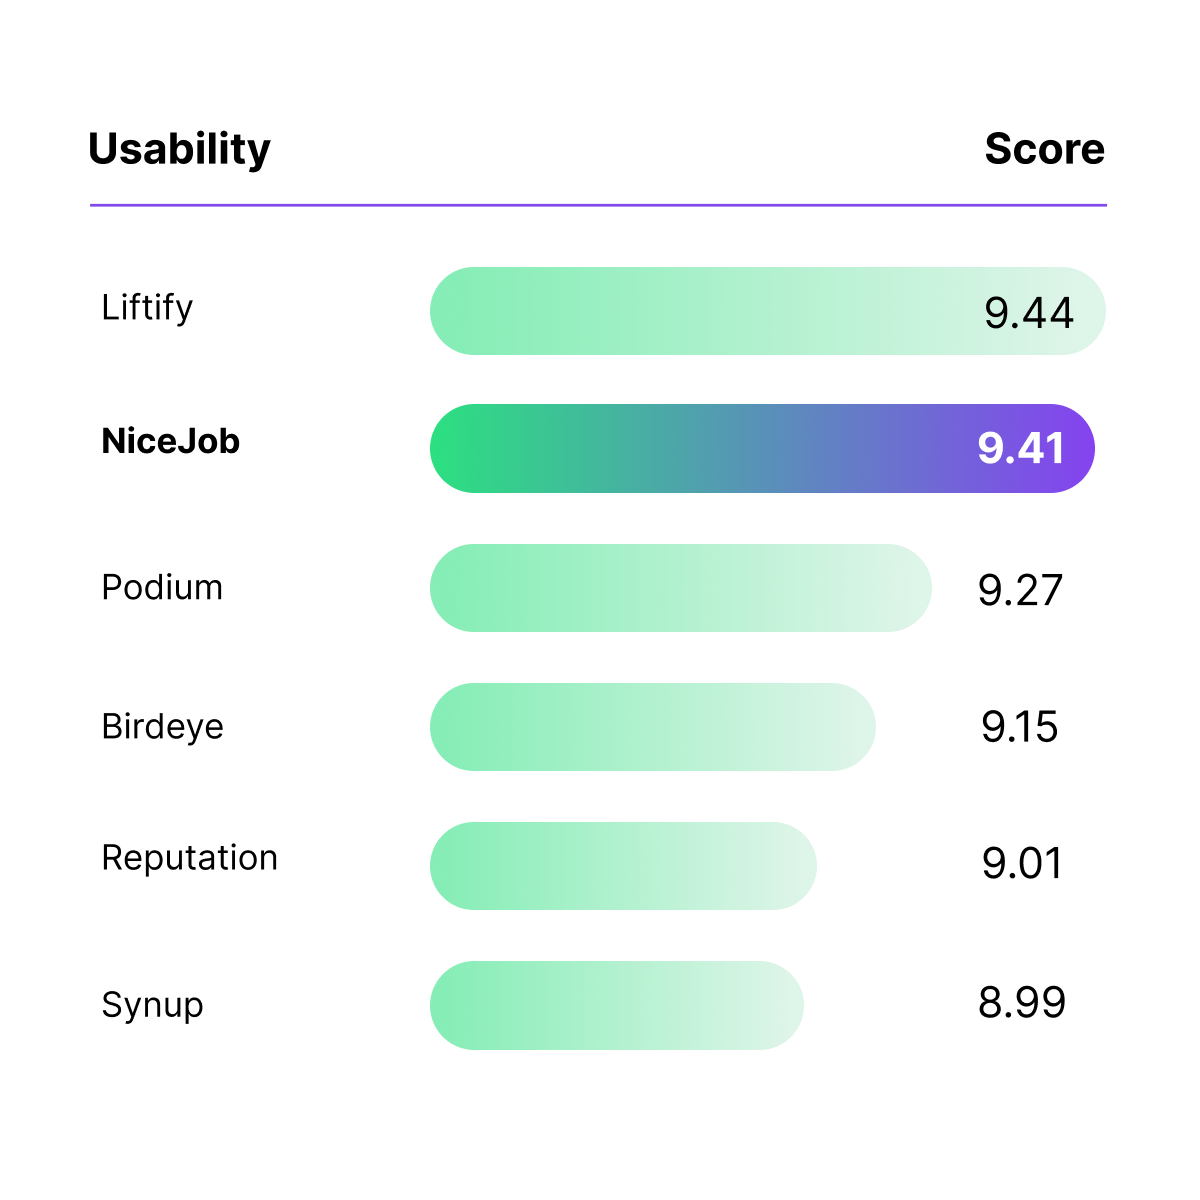Screen dimensions: 1200x1200
Task: Click the 8.99 score value
Action: tap(1022, 1002)
